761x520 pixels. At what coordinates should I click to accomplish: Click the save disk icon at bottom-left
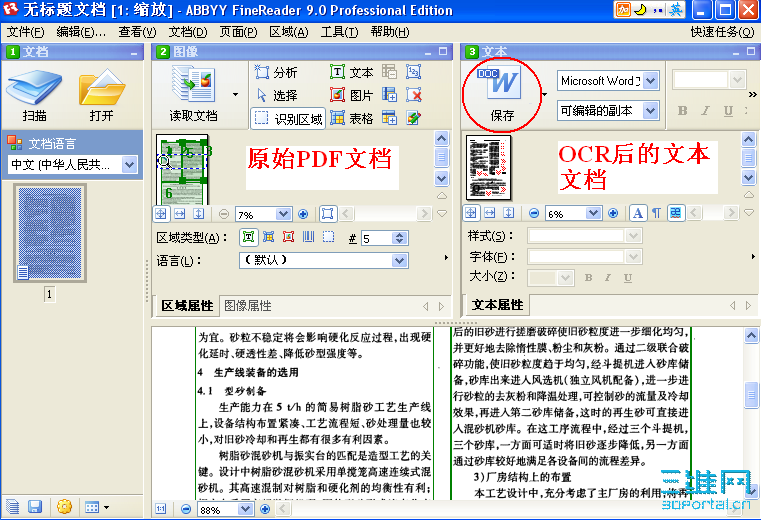point(35,507)
